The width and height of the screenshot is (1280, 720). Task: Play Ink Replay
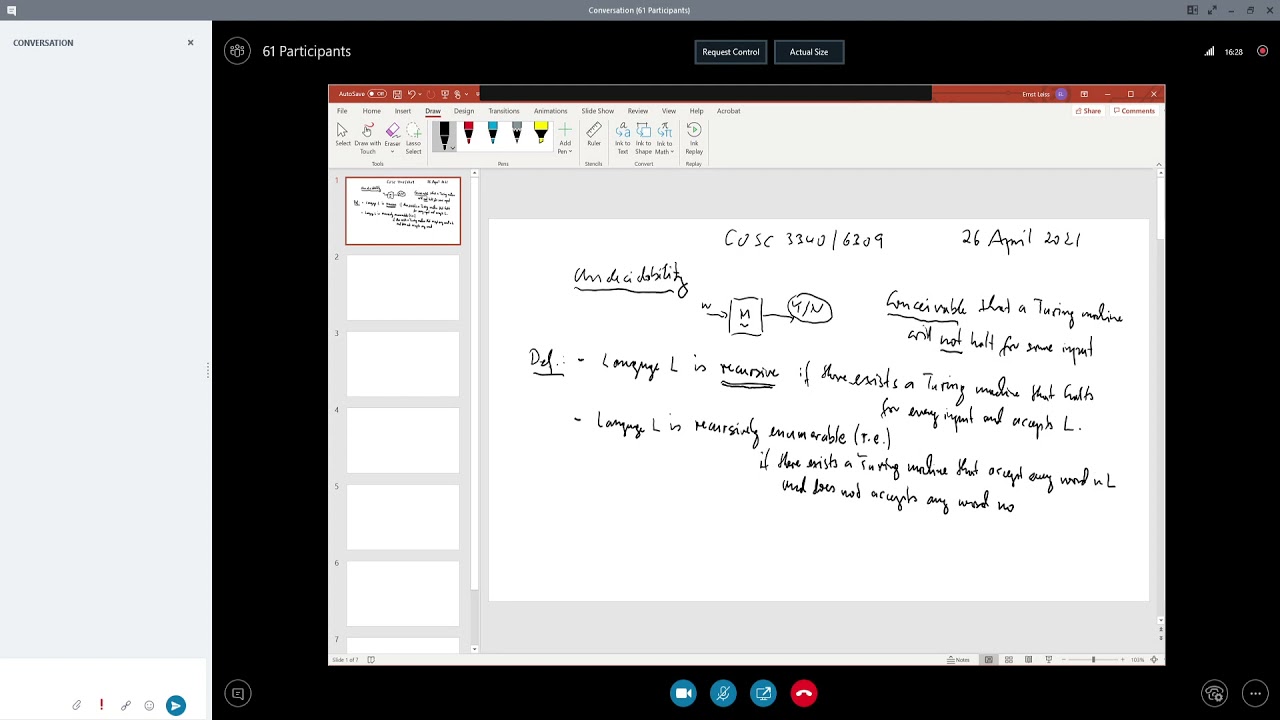pyautogui.click(x=694, y=138)
